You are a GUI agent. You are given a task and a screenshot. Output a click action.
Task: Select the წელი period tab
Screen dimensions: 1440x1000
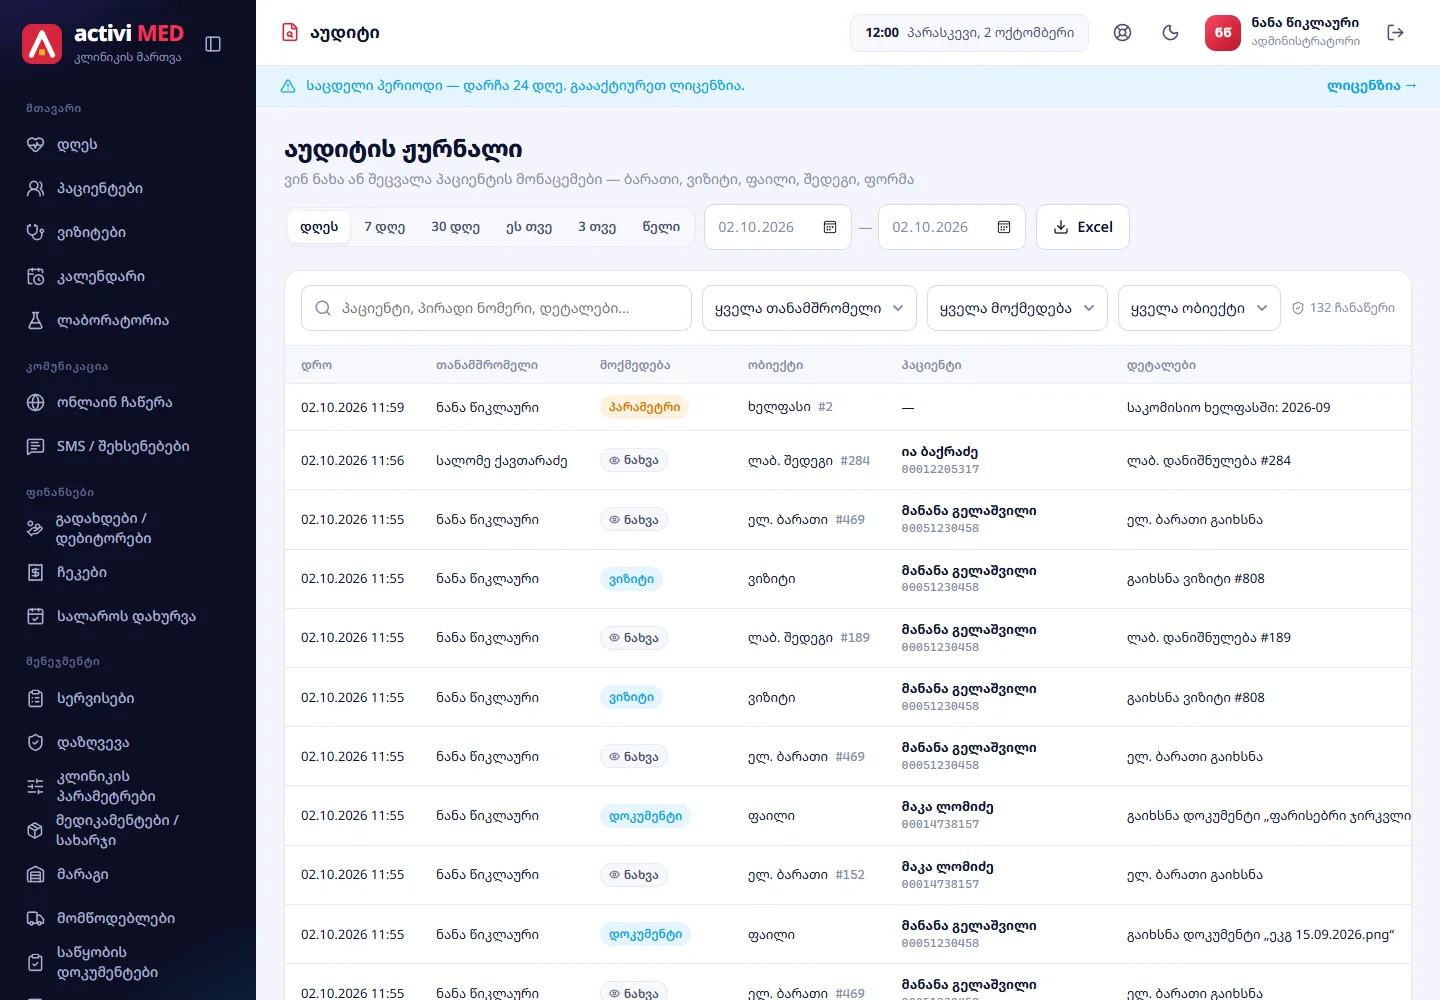click(661, 227)
